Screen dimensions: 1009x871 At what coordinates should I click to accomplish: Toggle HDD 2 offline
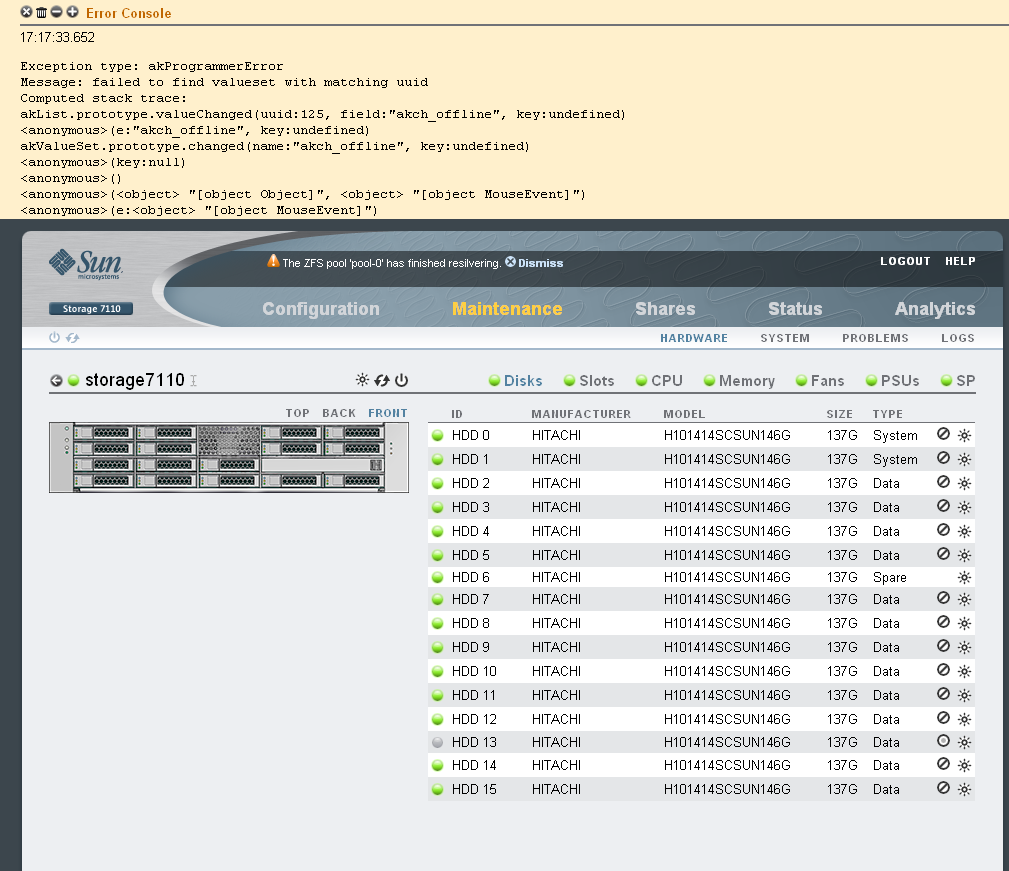pyautogui.click(x=943, y=482)
